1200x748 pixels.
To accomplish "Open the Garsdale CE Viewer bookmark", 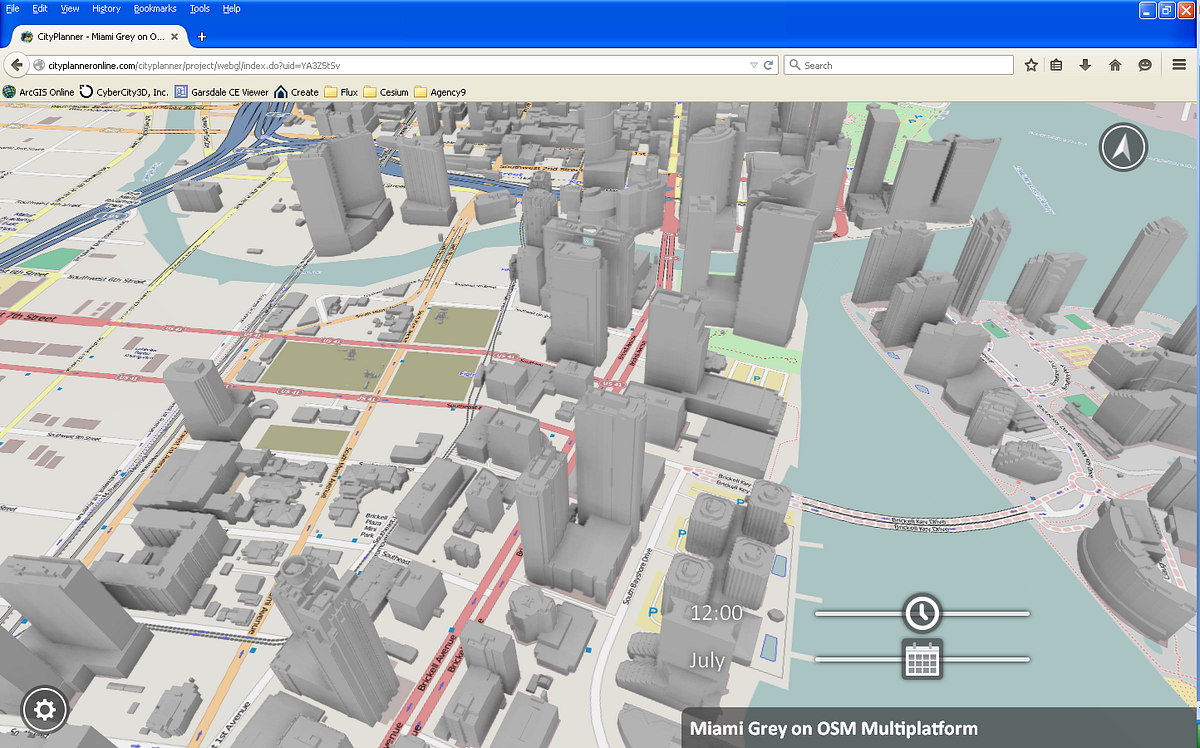I will (x=224, y=91).
